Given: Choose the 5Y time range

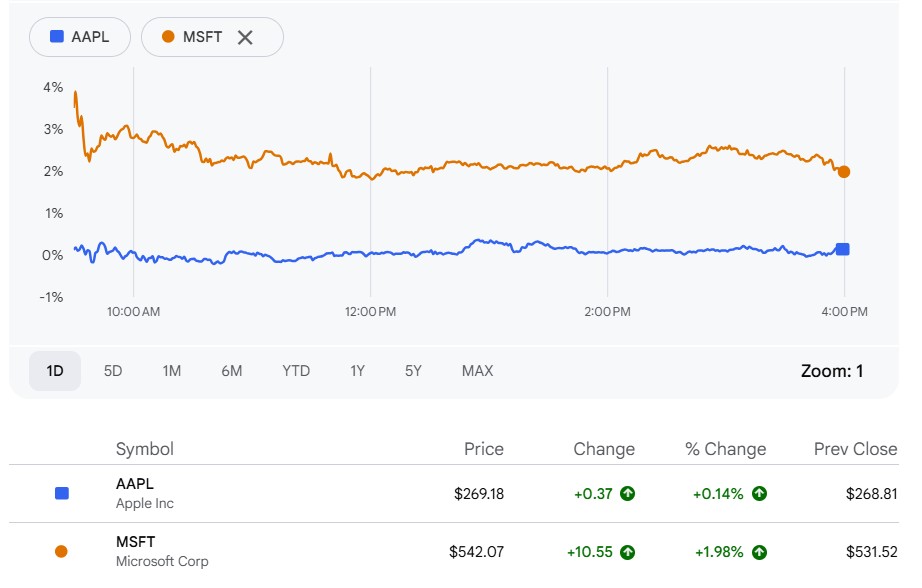Looking at the screenshot, I should pyautogui.click(x=413, y=371).
